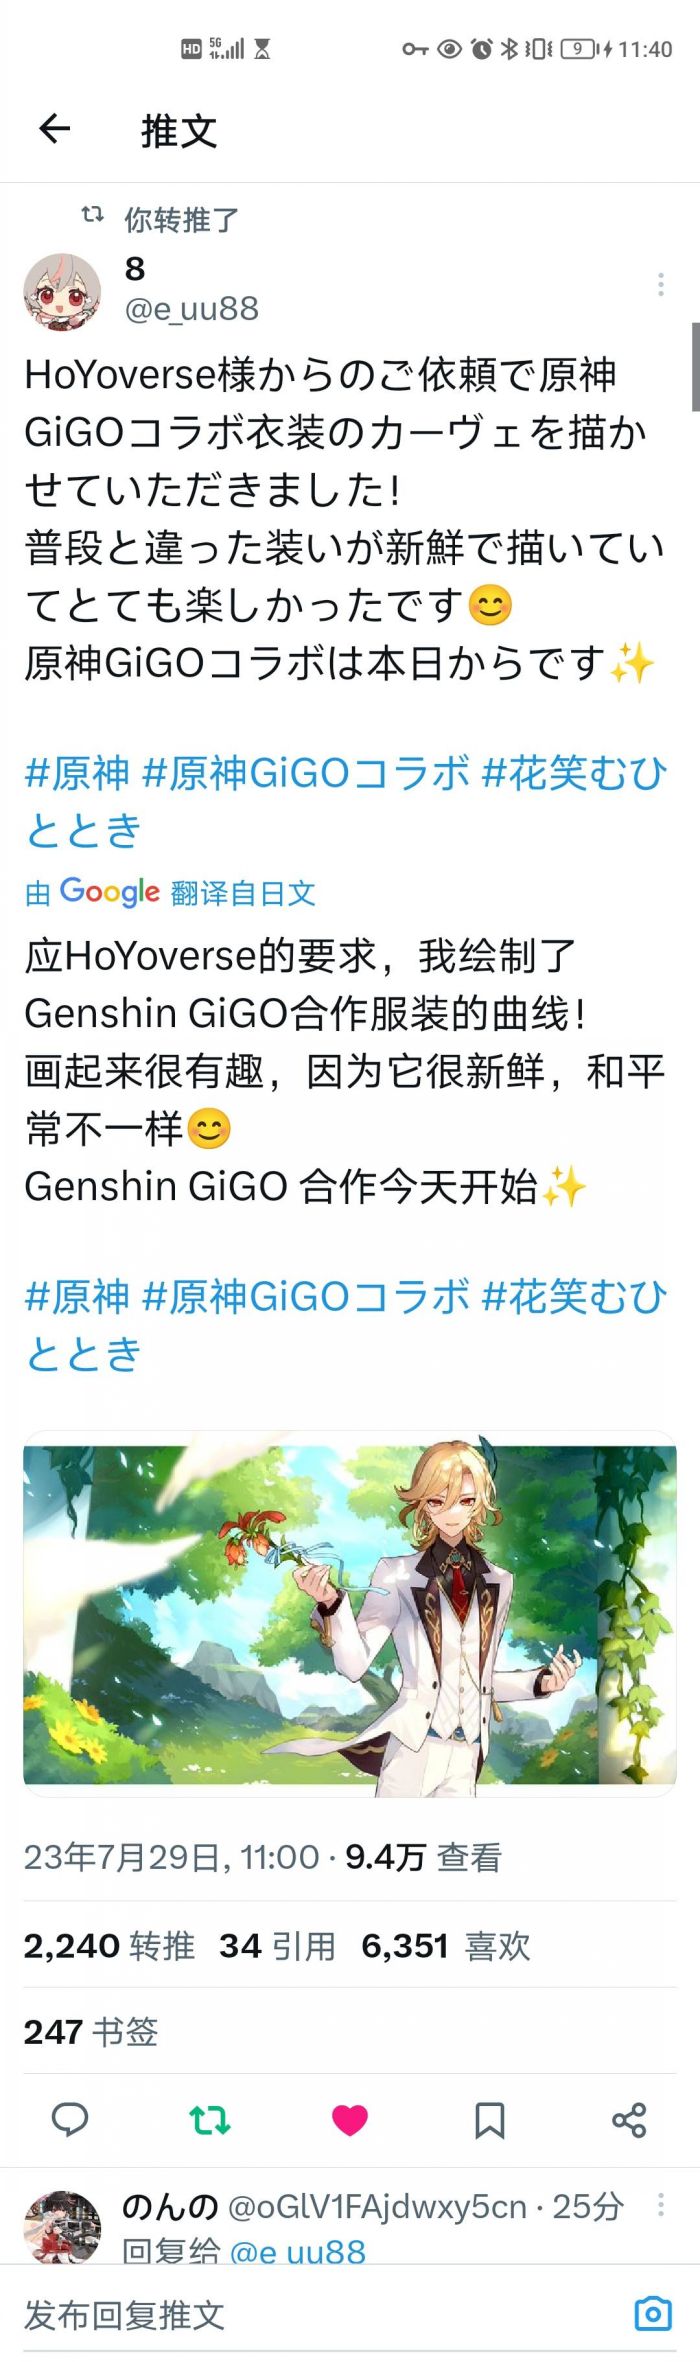This screenshot has height=2362, width=700.
Task: Open the @e_uu88 handle under the name
Action: coord(191,309)
